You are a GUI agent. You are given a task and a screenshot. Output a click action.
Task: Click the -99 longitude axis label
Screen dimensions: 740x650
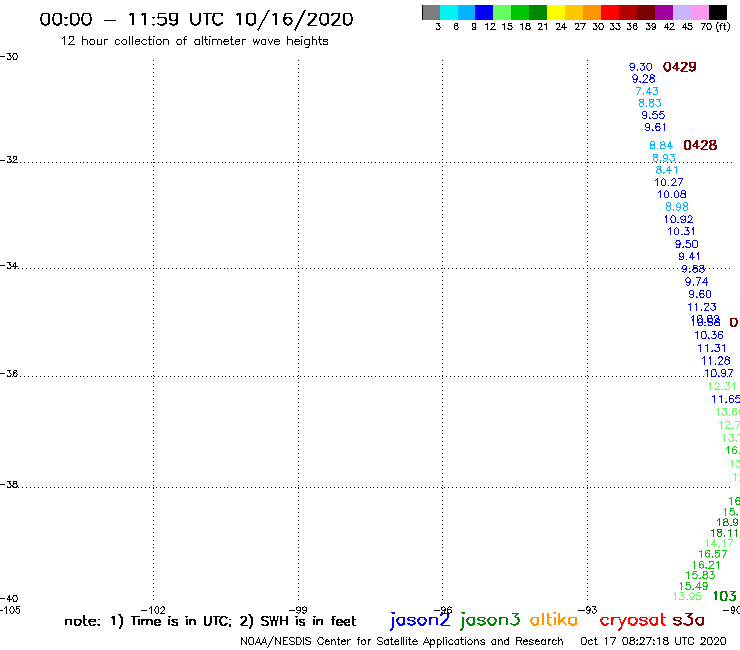pyautogui.click(x=298, y=610)
